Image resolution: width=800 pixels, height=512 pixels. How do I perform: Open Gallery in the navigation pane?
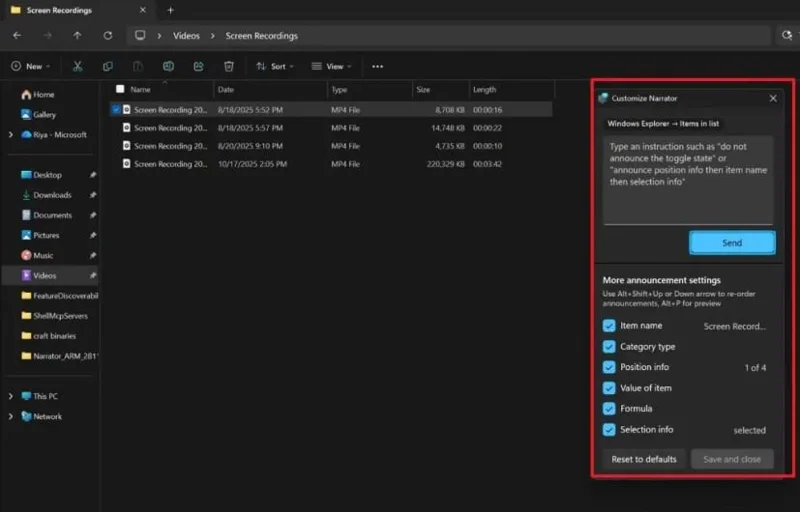pyautogui.click(x=38, y=115)
